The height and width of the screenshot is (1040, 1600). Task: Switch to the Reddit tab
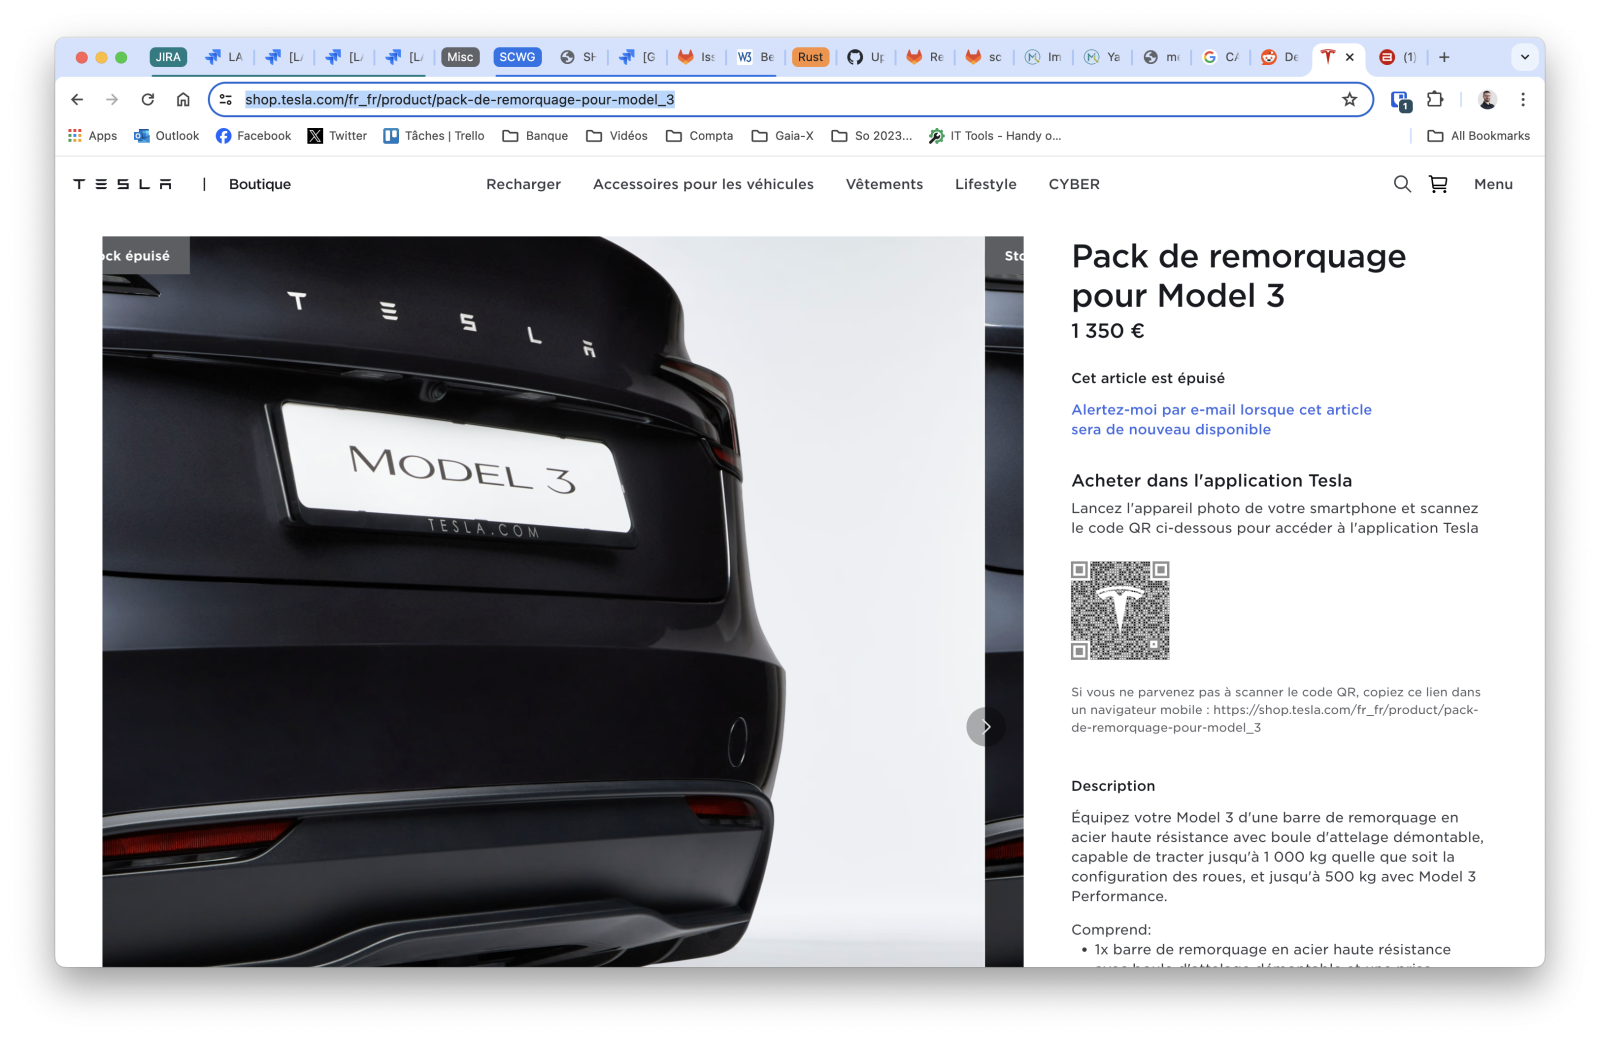coord(1278,57)
